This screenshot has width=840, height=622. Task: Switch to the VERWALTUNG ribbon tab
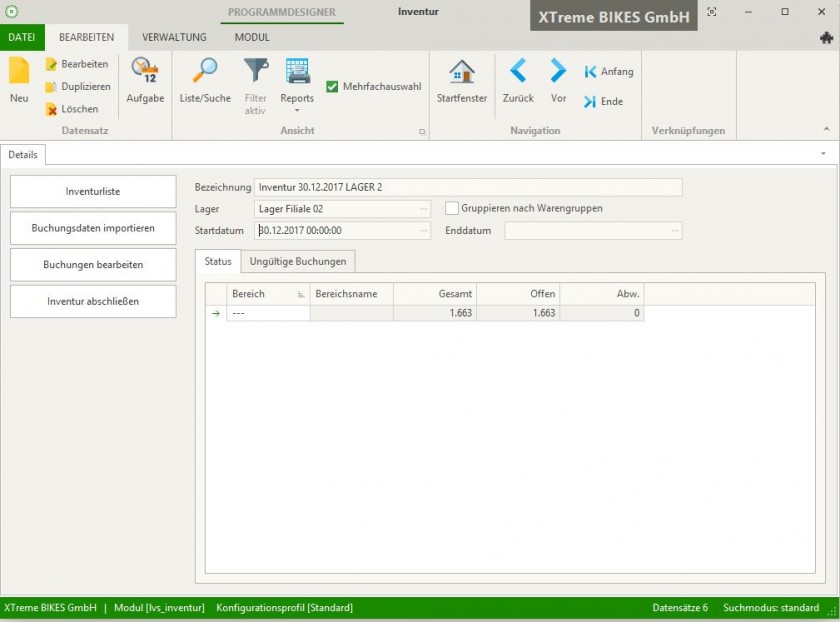pos(174,38)
